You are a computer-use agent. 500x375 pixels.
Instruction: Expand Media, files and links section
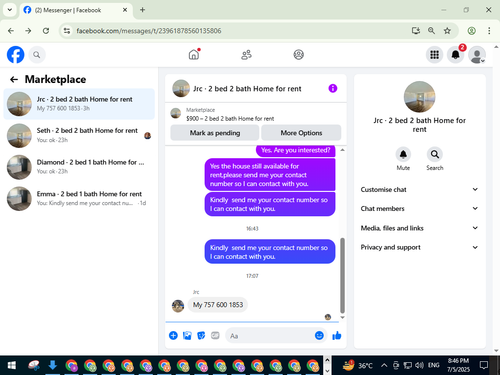coord(419,228)
